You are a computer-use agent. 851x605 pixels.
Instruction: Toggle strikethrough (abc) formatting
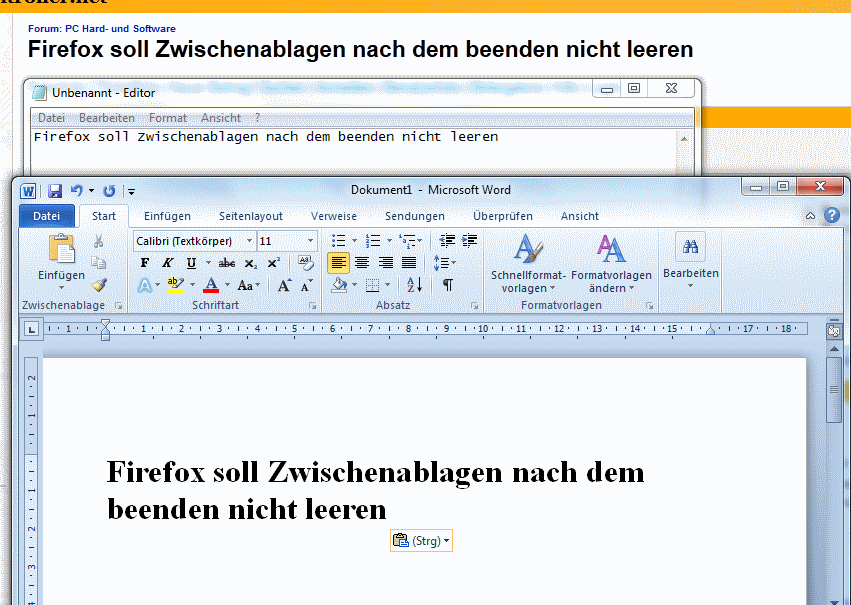tap(227, 263)
